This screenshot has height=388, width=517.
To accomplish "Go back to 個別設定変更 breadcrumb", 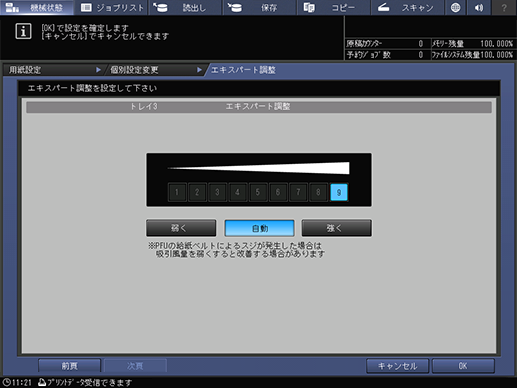I will pos(155,70).
